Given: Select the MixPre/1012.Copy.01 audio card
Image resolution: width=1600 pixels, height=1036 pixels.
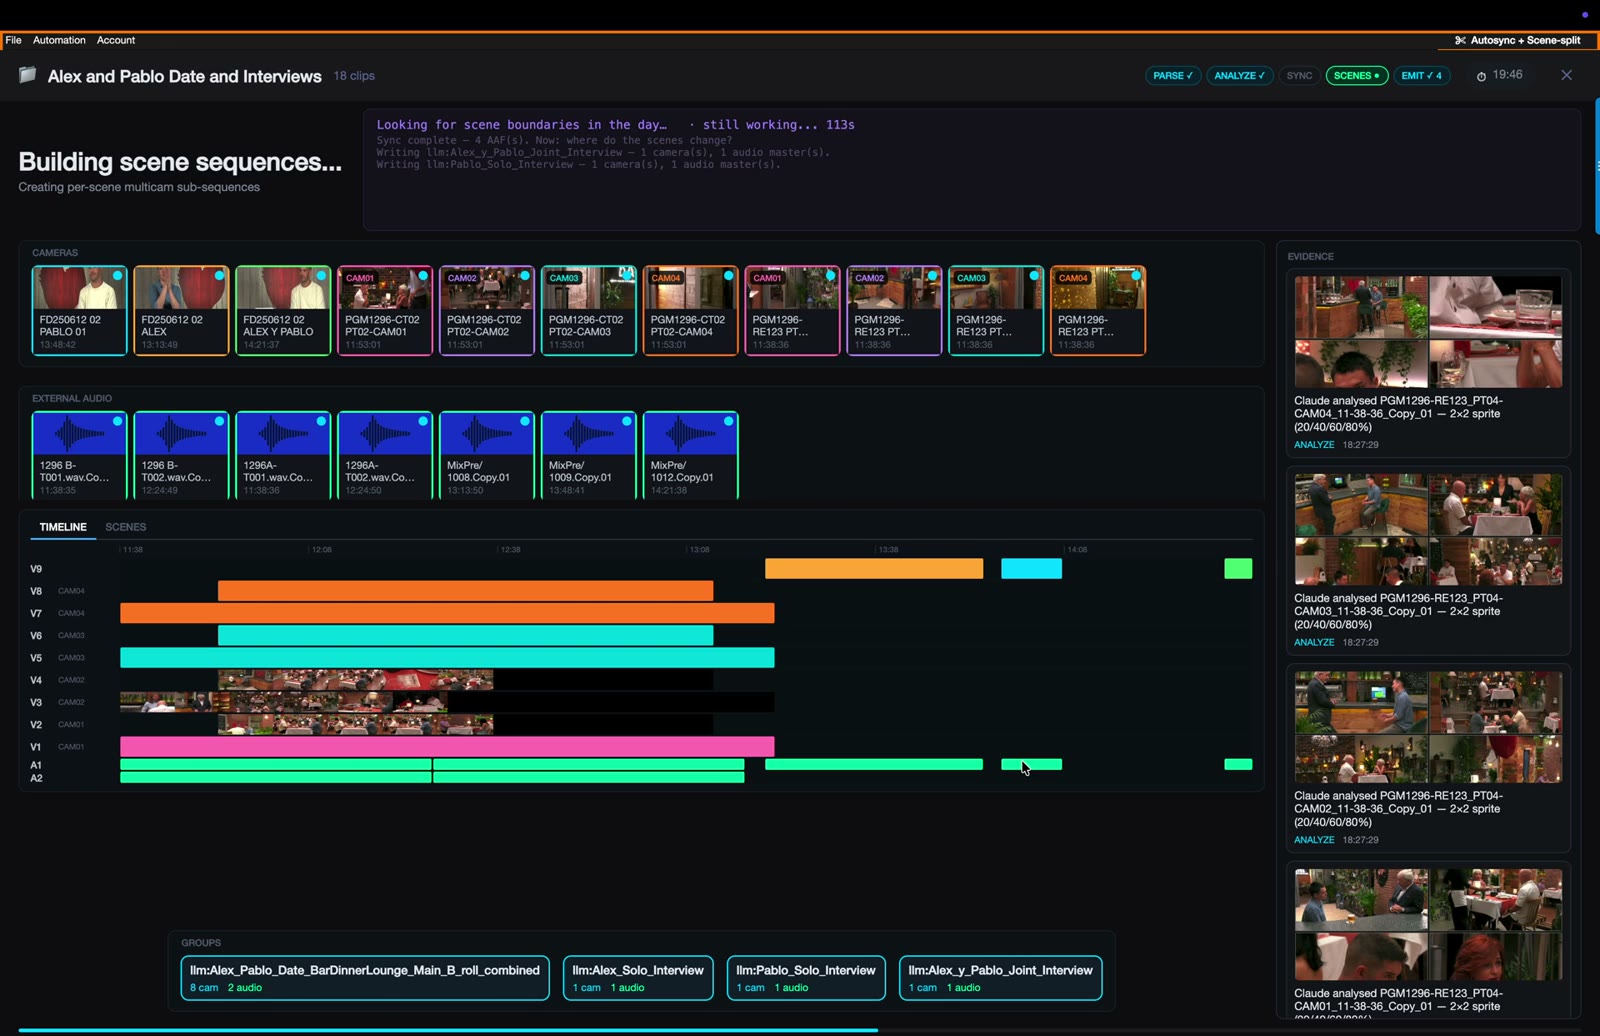Looking at the screenshot, I should click(691, 455).
